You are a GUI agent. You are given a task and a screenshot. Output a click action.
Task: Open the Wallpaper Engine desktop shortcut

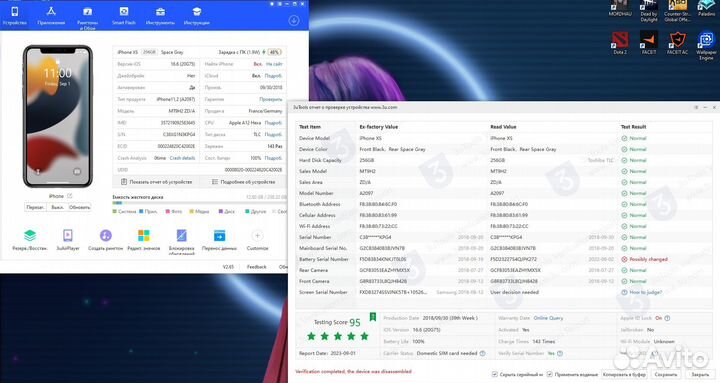coord(706,45)
